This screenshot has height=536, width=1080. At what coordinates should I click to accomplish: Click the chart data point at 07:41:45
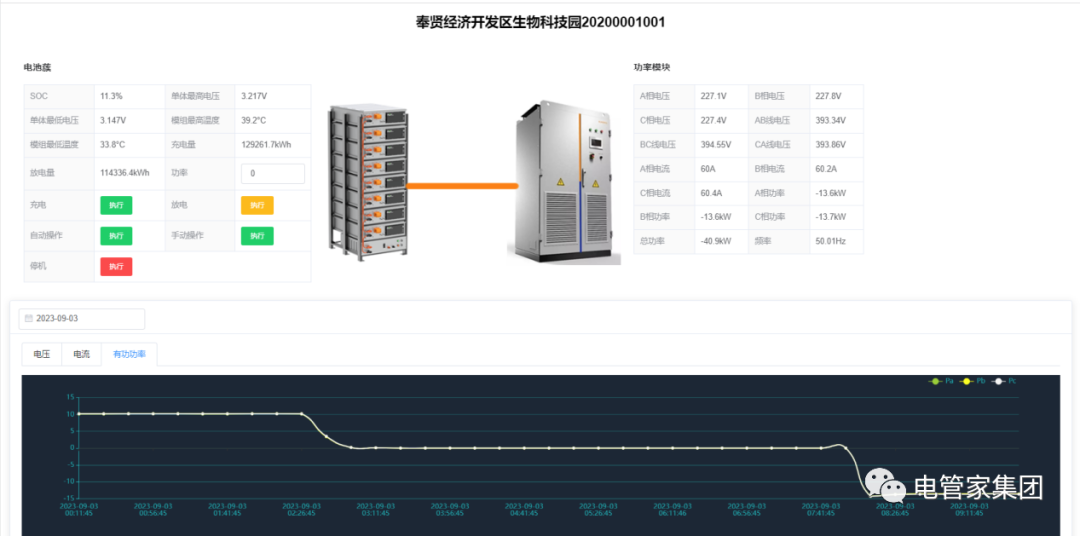pyautogui.click(x=820, y=448)
